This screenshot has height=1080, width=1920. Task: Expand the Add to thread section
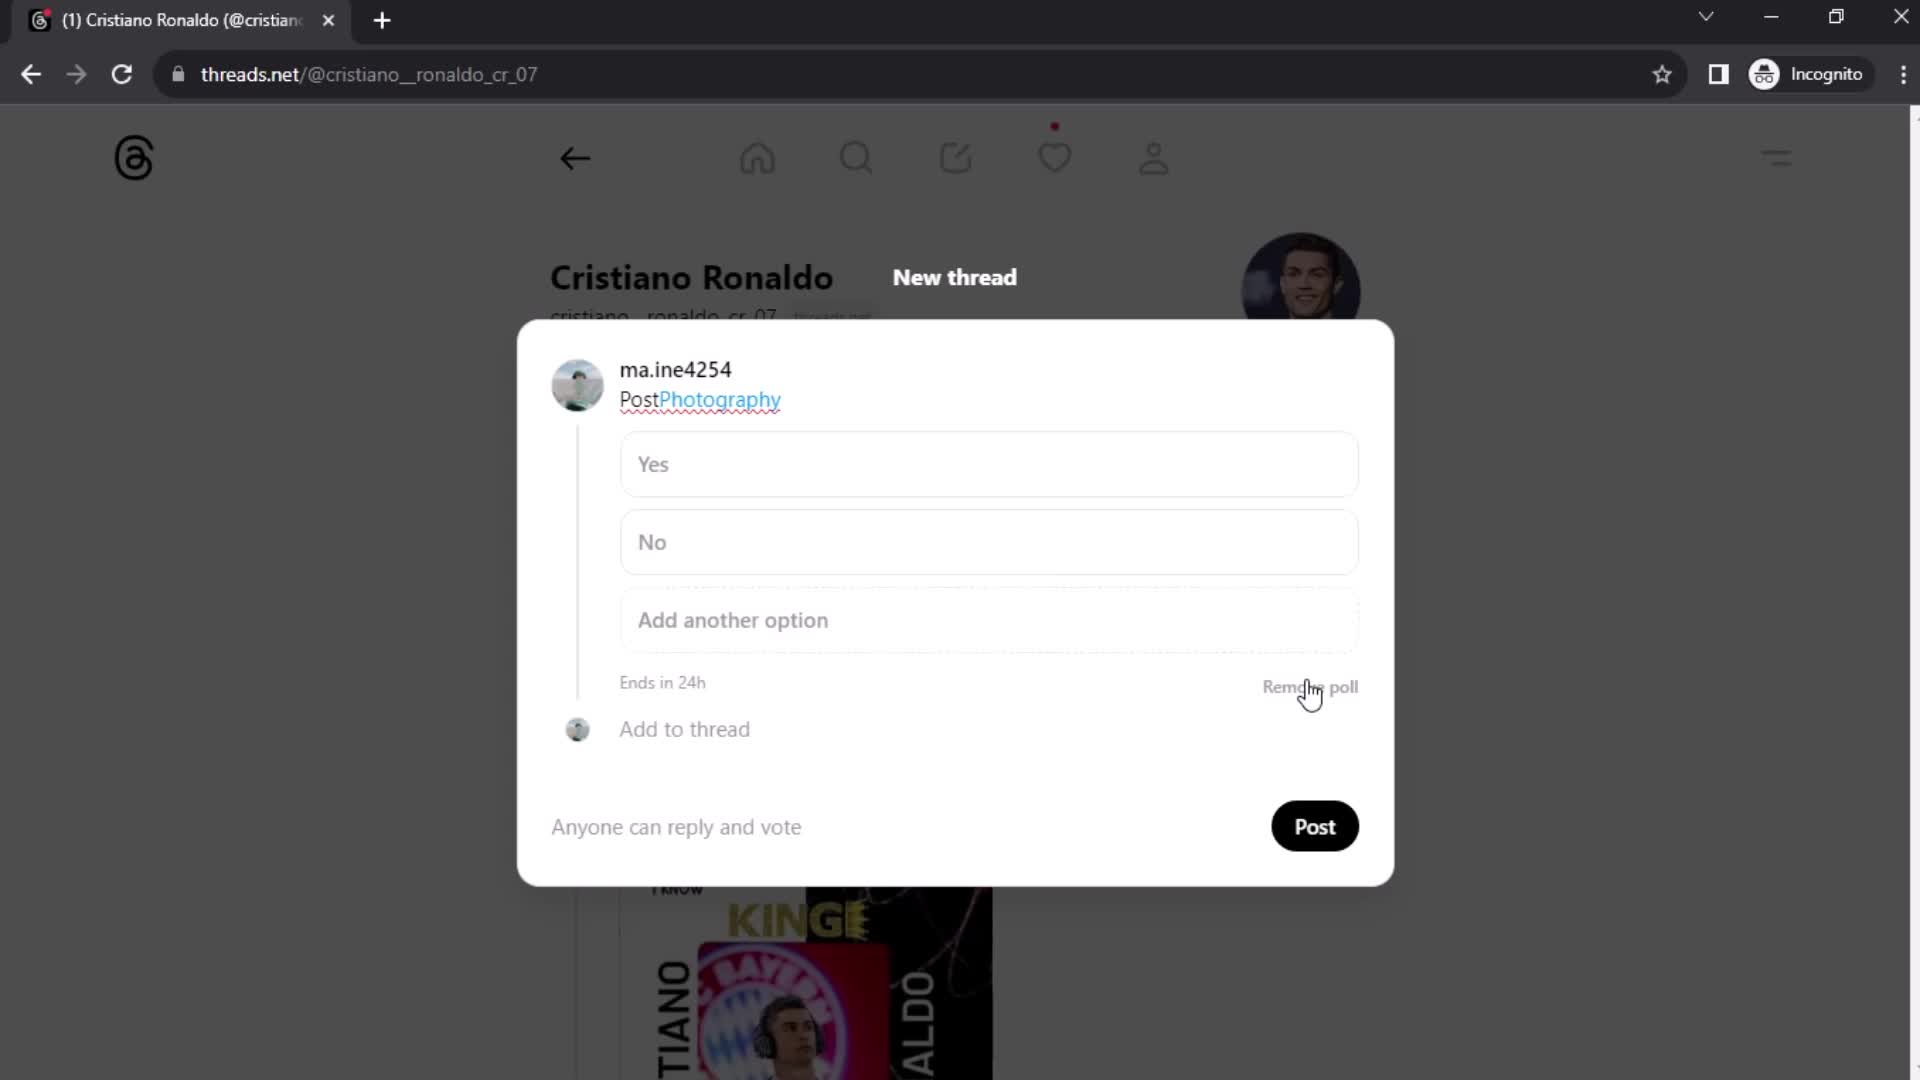tap(686, 729)
